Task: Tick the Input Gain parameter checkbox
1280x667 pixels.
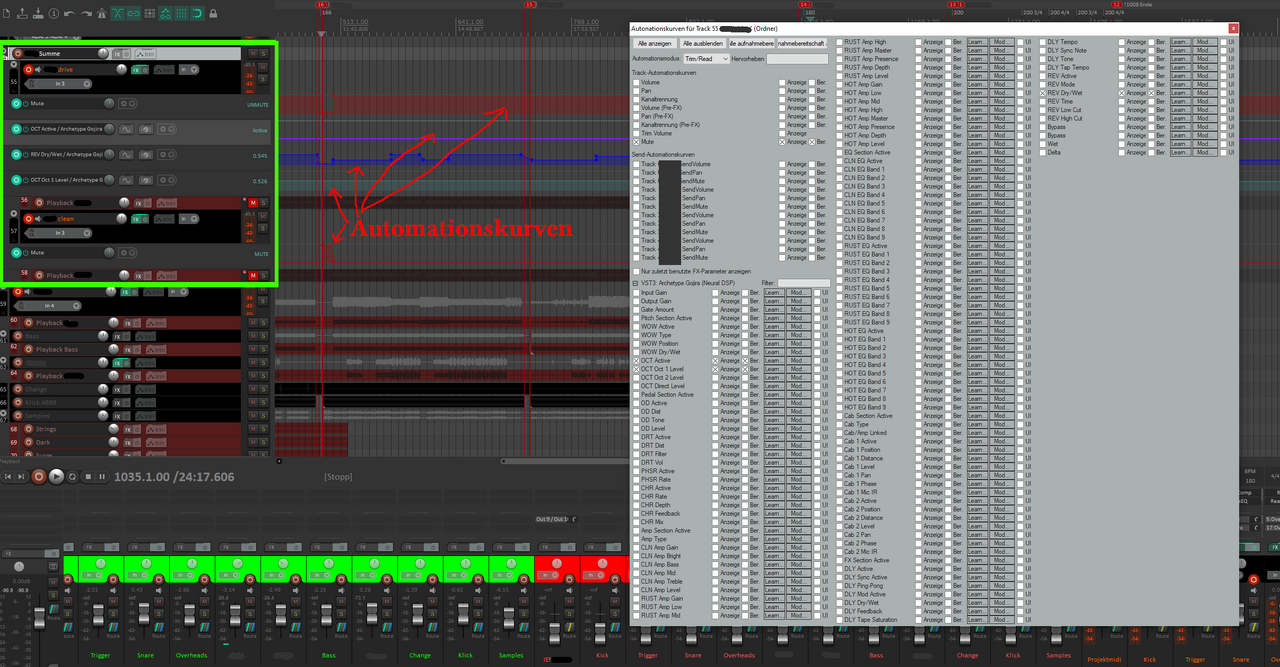Action: coord(636,293)
